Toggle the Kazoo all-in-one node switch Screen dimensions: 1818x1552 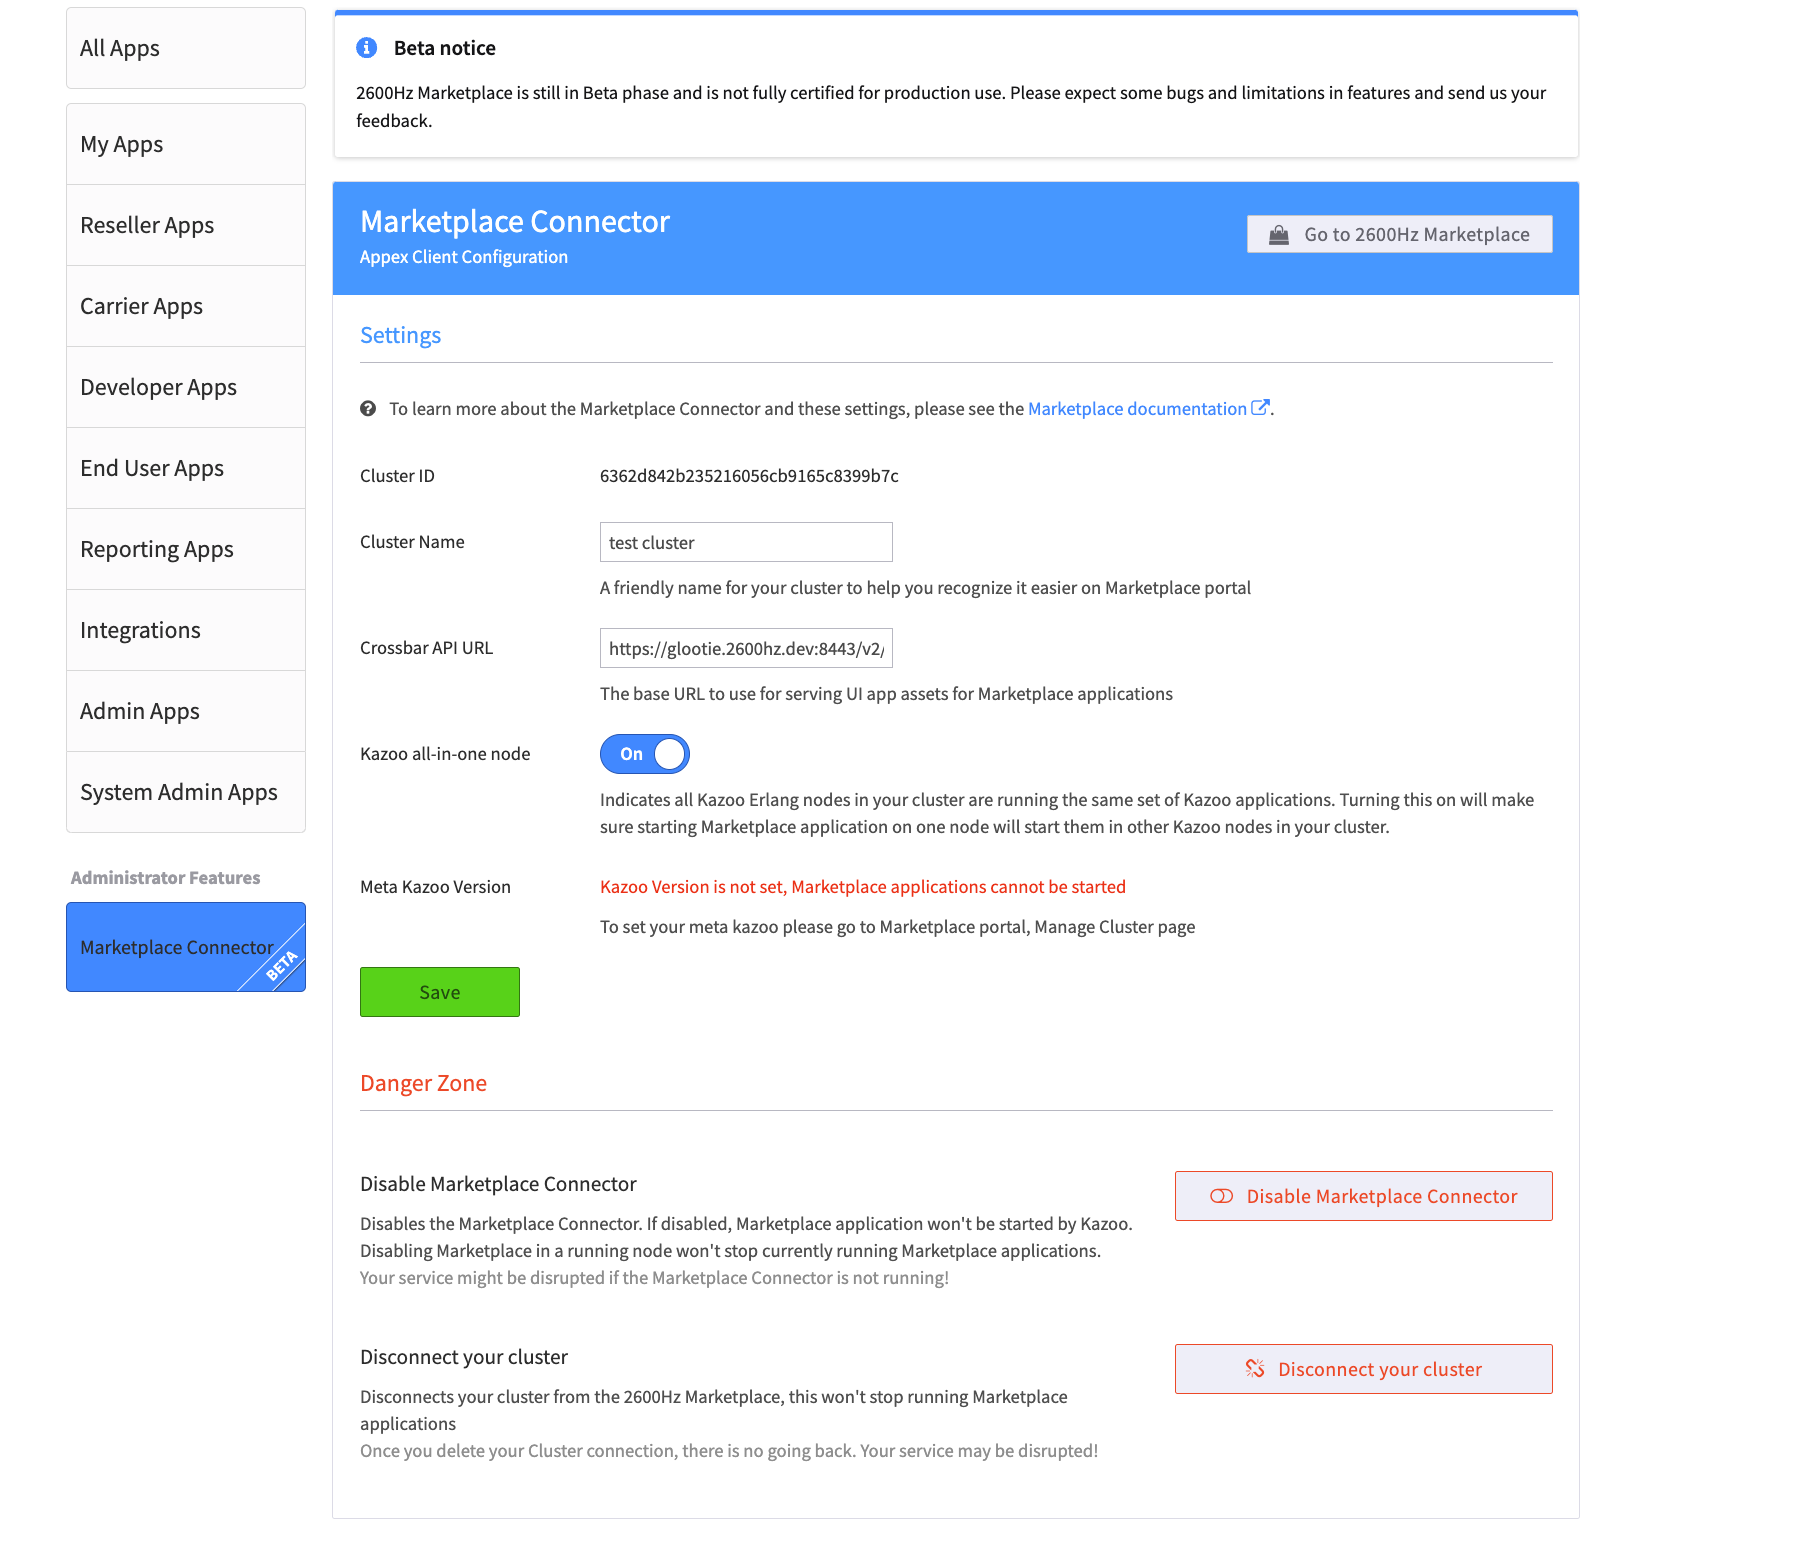645,754
